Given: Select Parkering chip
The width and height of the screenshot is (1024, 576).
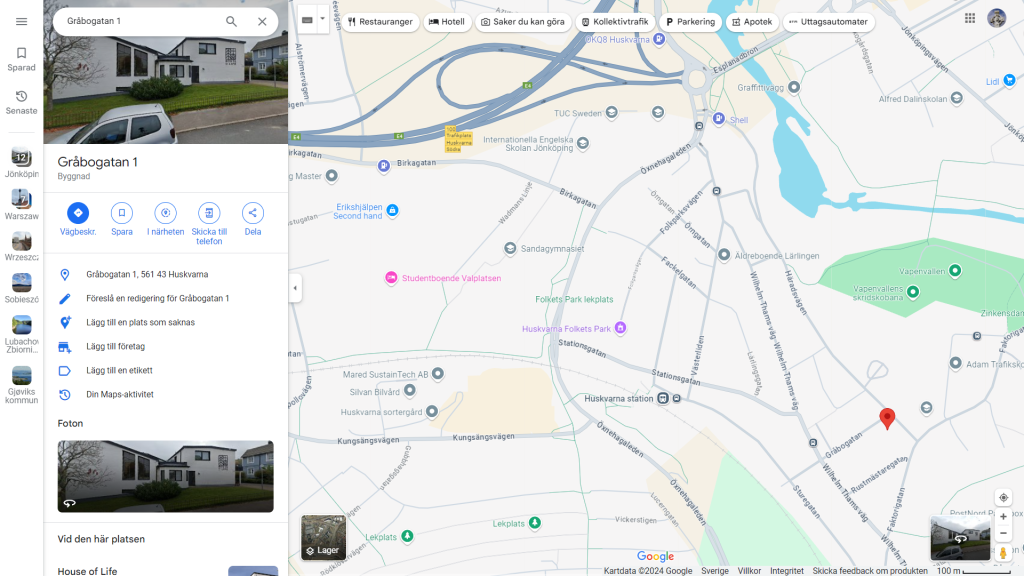Looking at the screenshot, I should click(690, 22).
